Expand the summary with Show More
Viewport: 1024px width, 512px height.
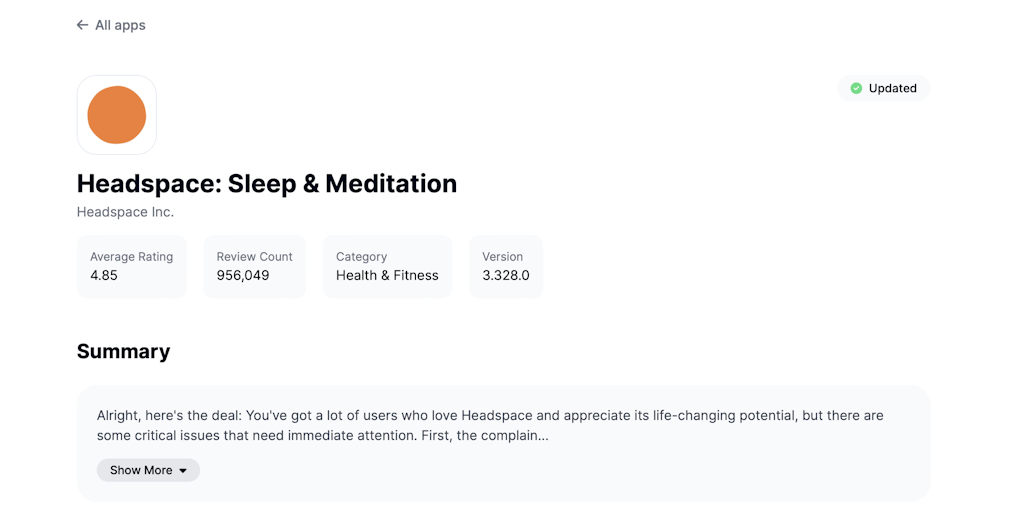[141, 470]
